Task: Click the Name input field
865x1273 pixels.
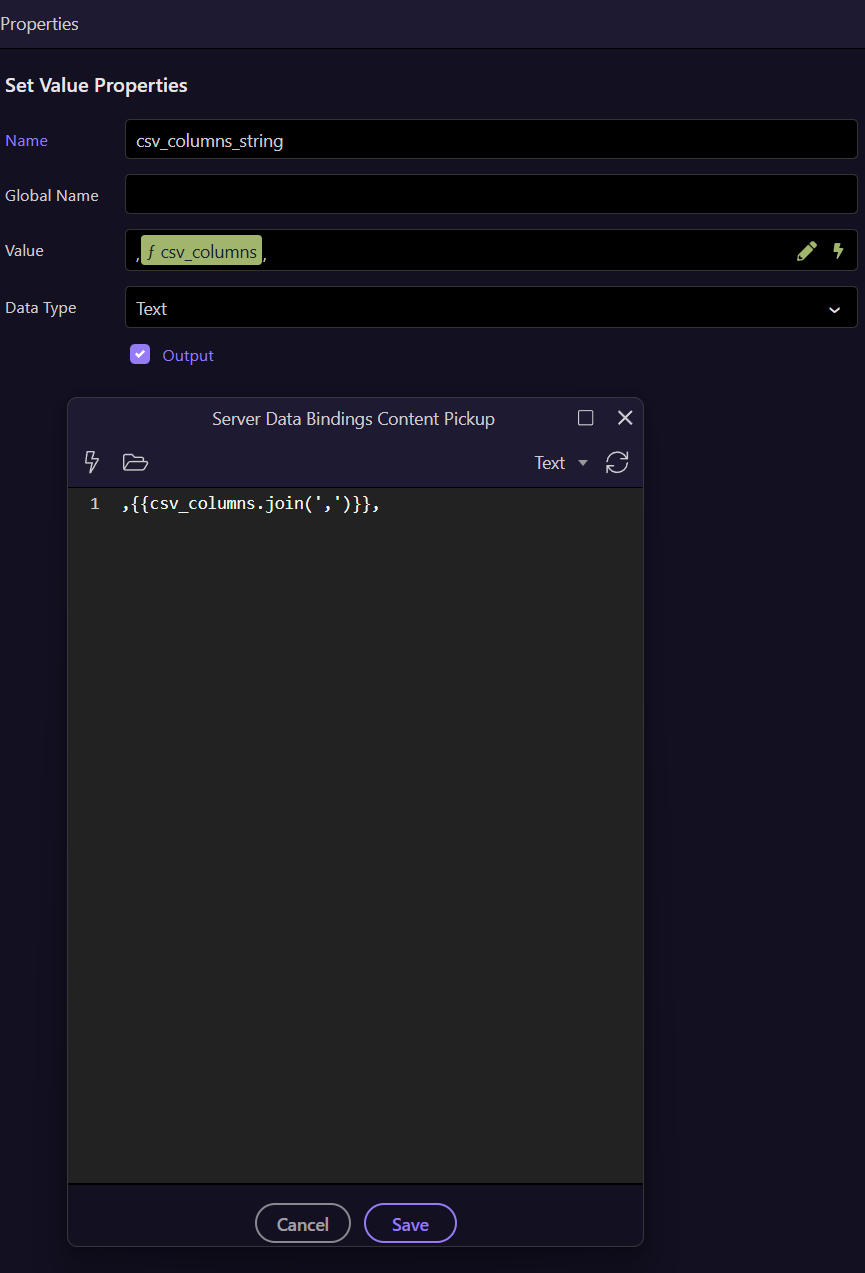Action: point(490,141)
